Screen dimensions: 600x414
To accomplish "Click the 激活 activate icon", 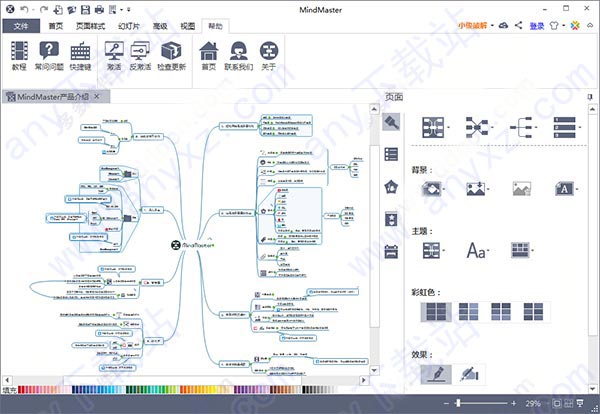I will tap(114, 56).
